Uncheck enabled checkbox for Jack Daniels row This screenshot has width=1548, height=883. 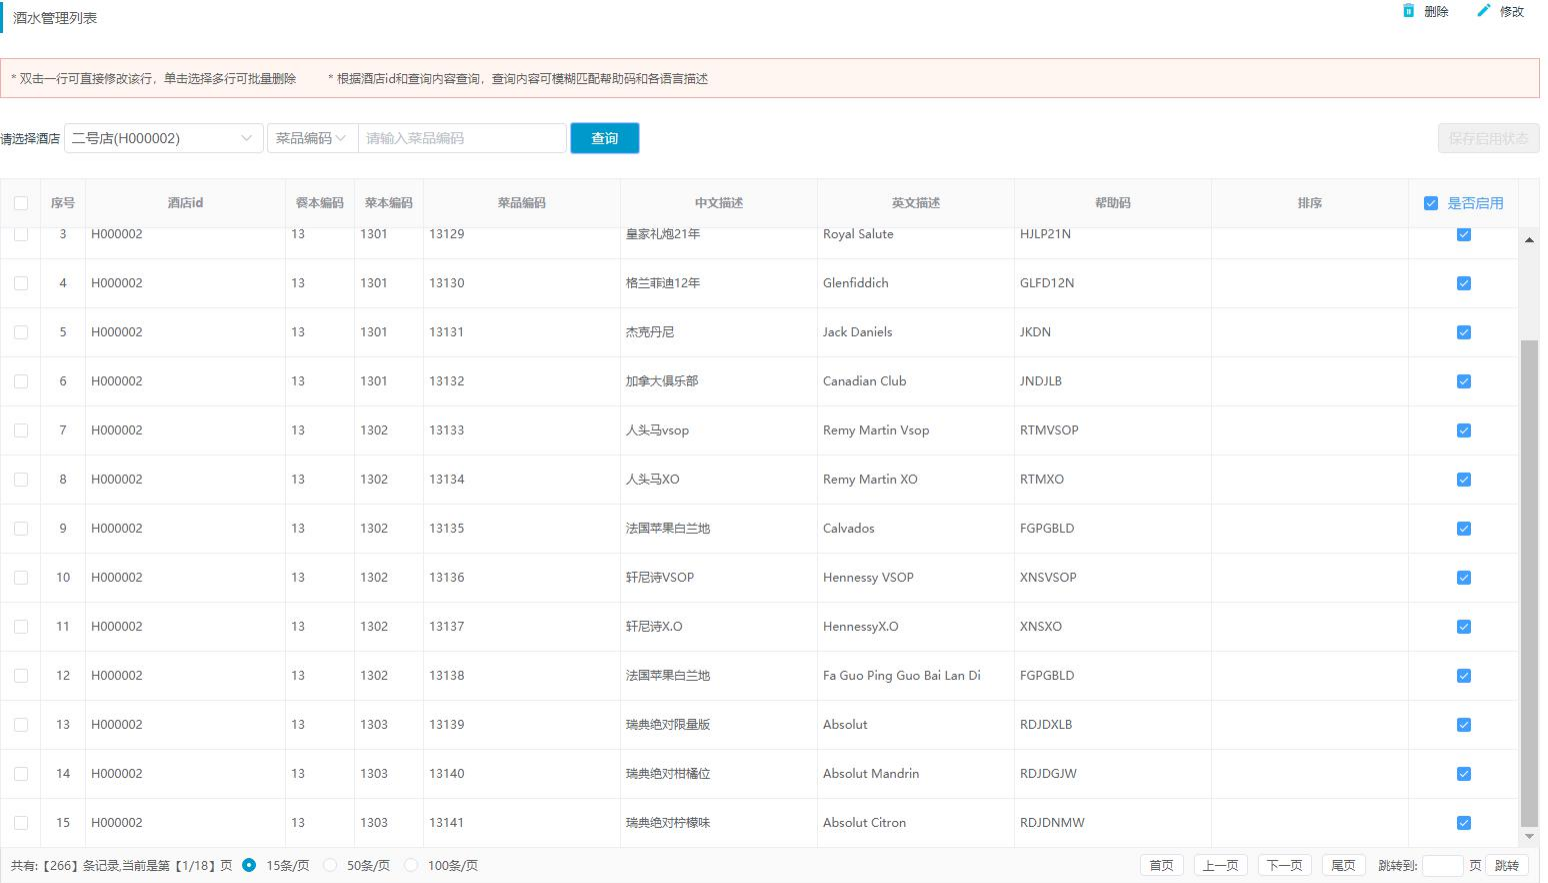1464,332
